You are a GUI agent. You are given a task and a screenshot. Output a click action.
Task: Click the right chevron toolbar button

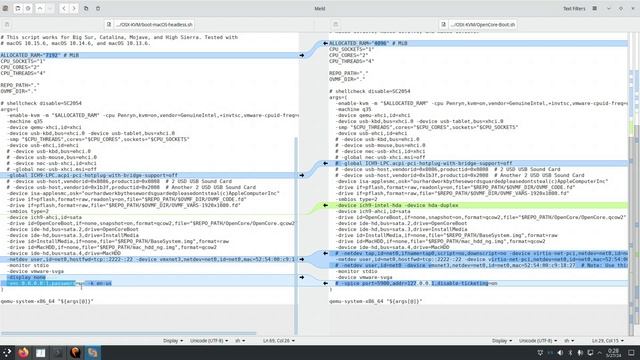click(x=74, y=8)
